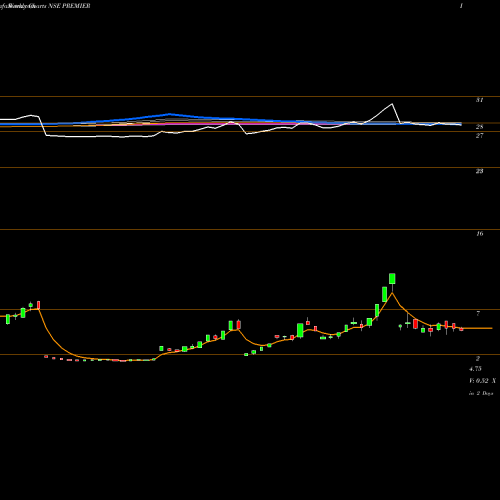Select the 31 price axis label

(479, 100)
